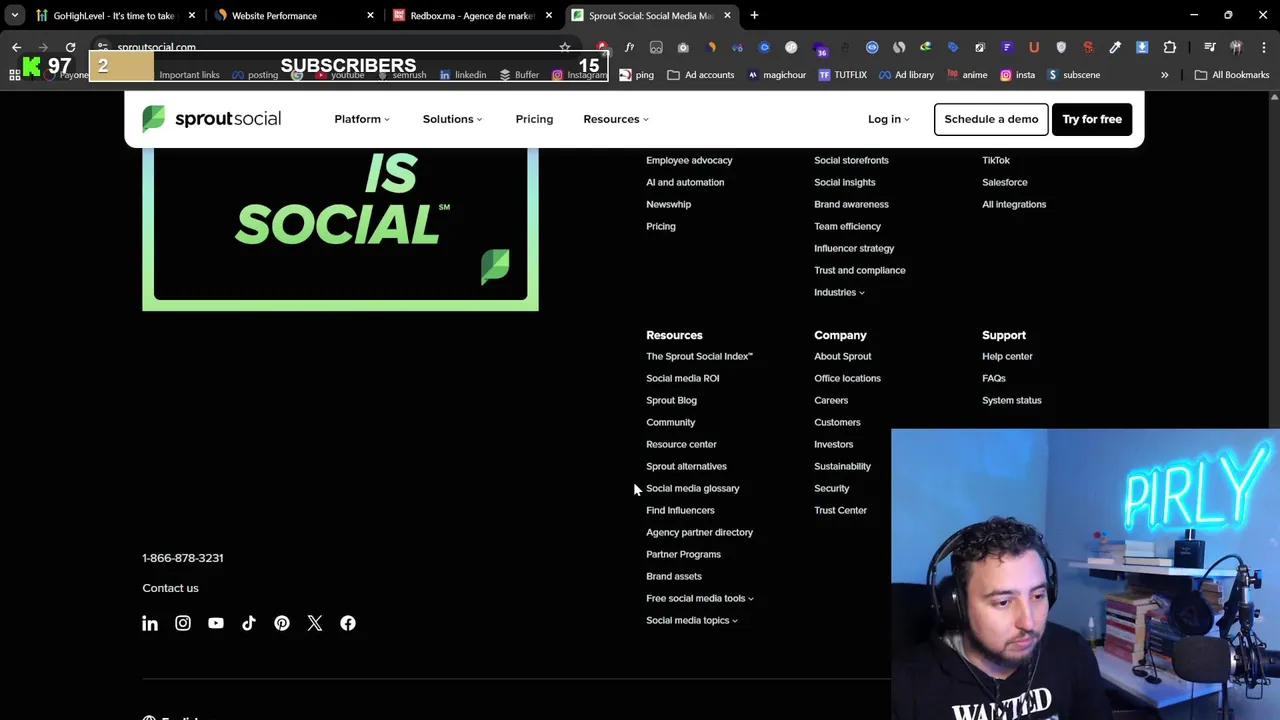Screen dimensions: 1280x720
Task: Open Pricing in the header navigation
Action: point(534,119)
